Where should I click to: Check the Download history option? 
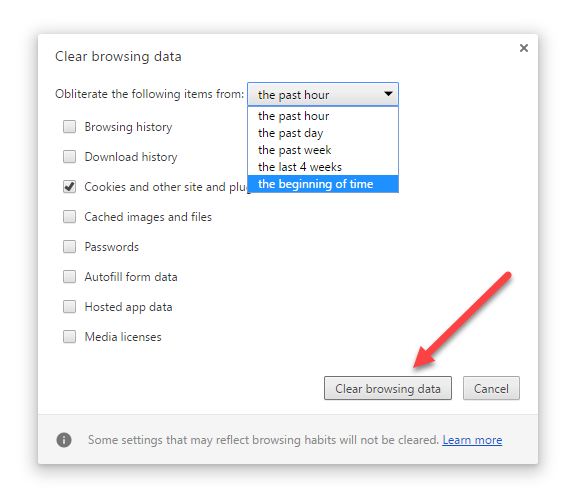click(x=69, y=157)
